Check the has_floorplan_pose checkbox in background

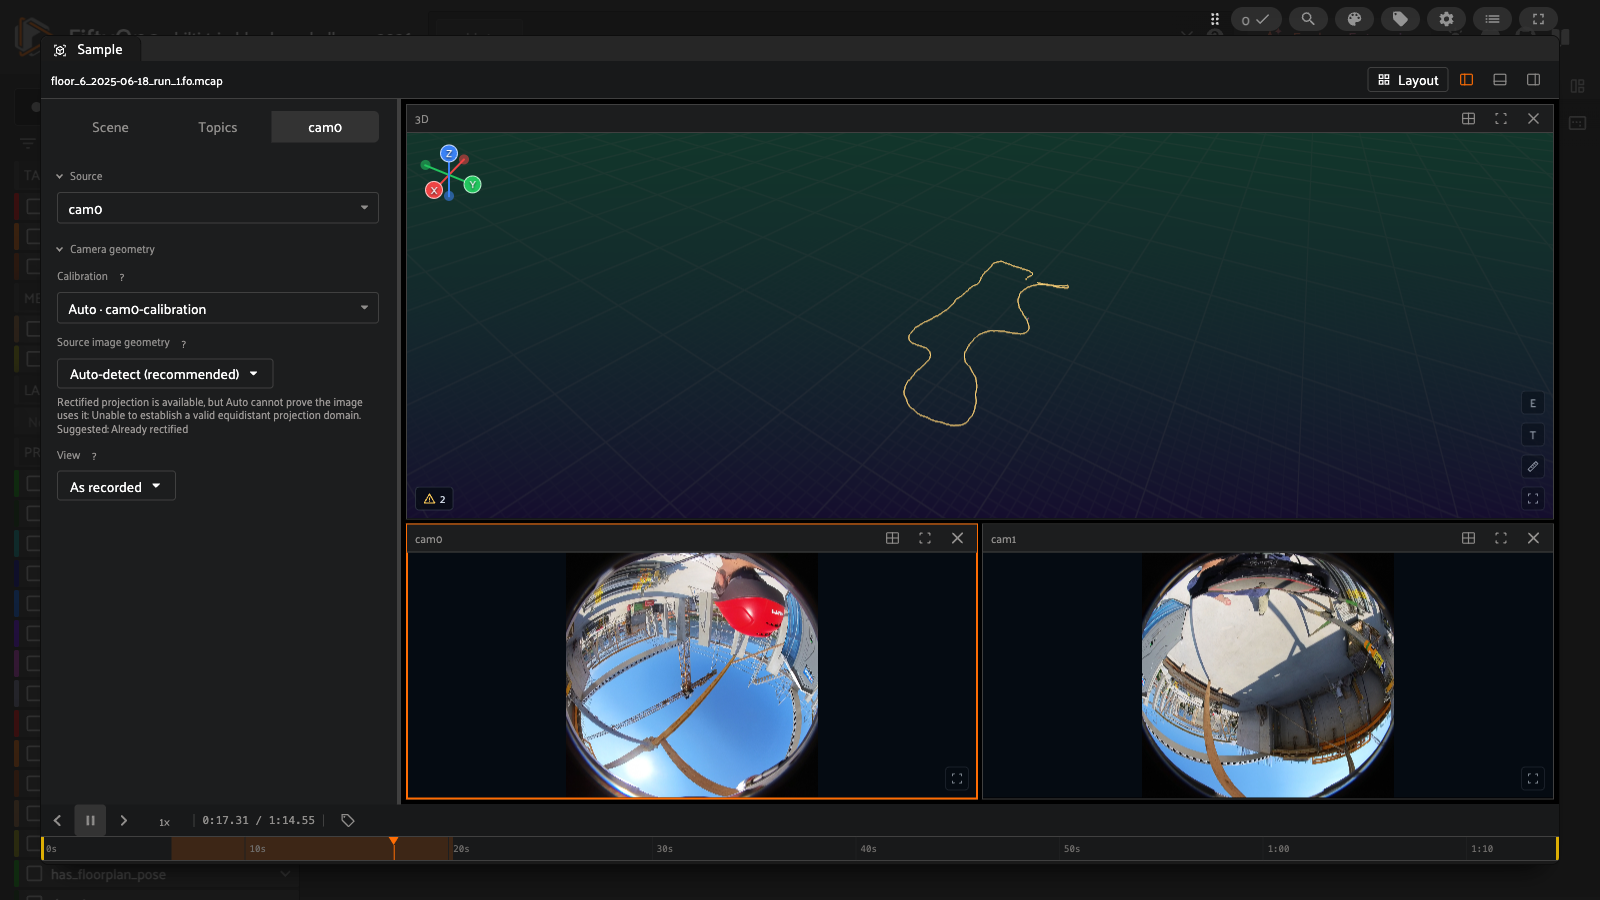[x=34, y=874]
